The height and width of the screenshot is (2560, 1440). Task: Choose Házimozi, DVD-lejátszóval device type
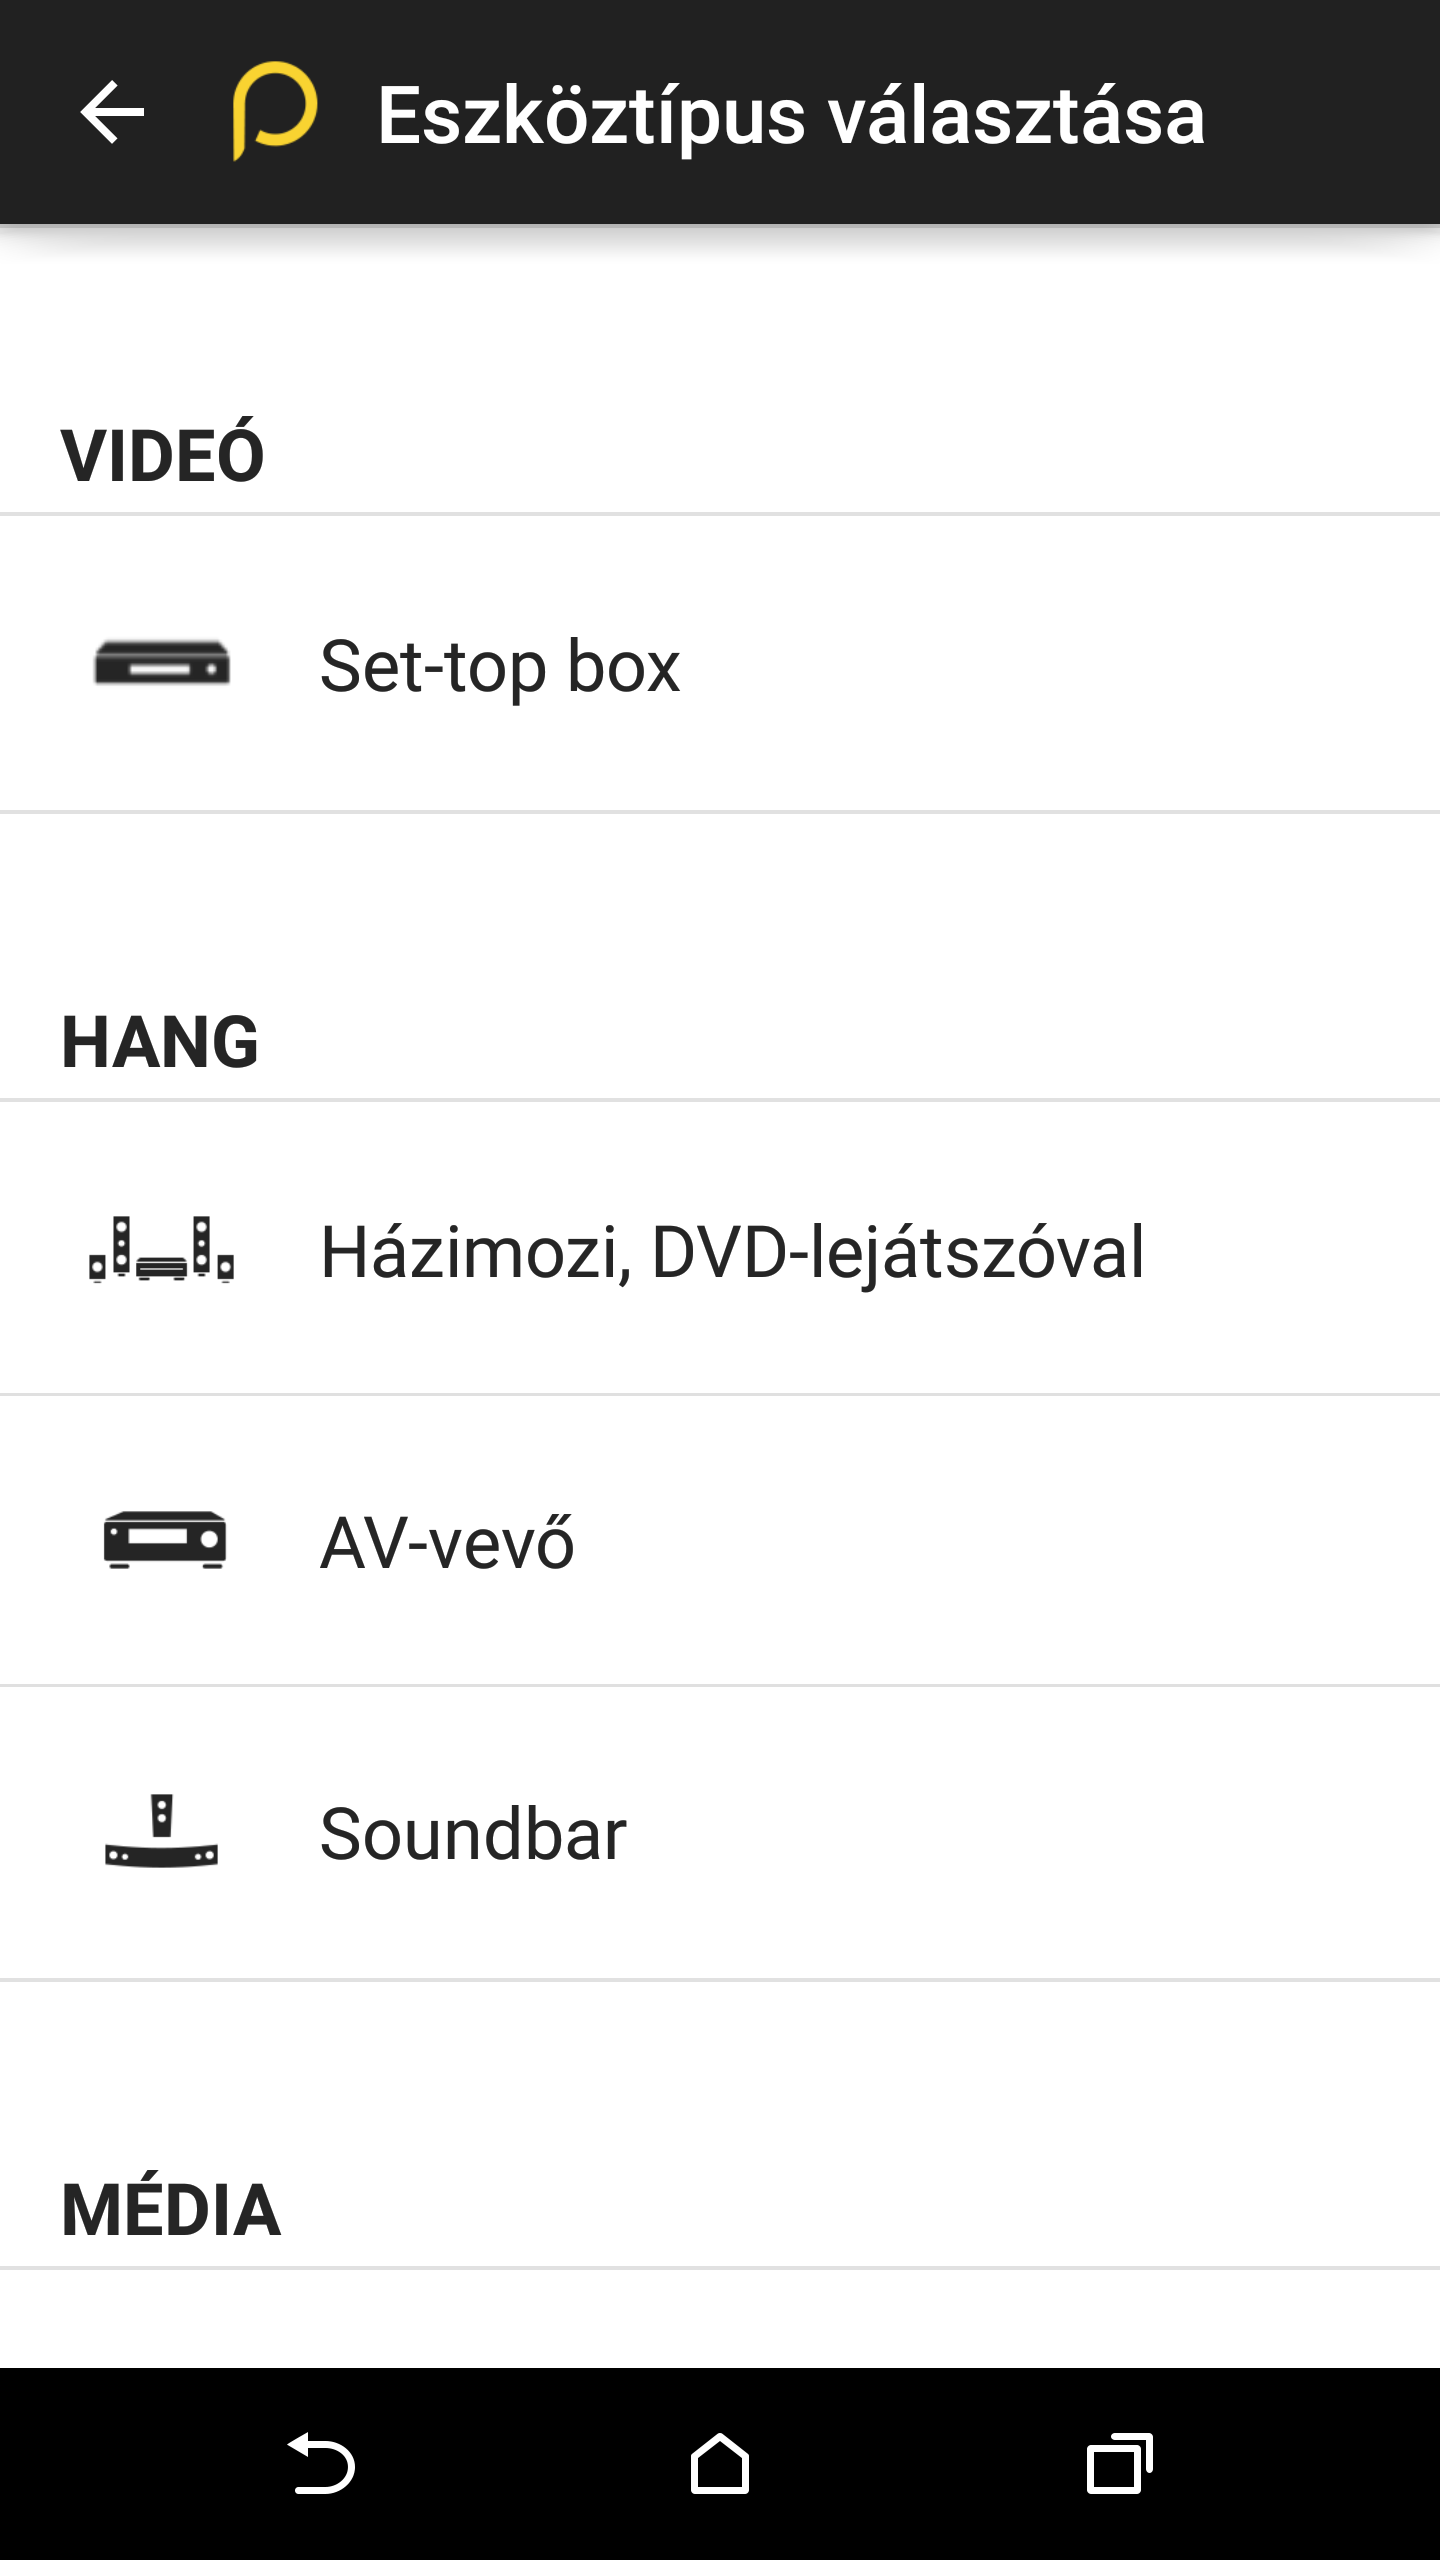720,1249
